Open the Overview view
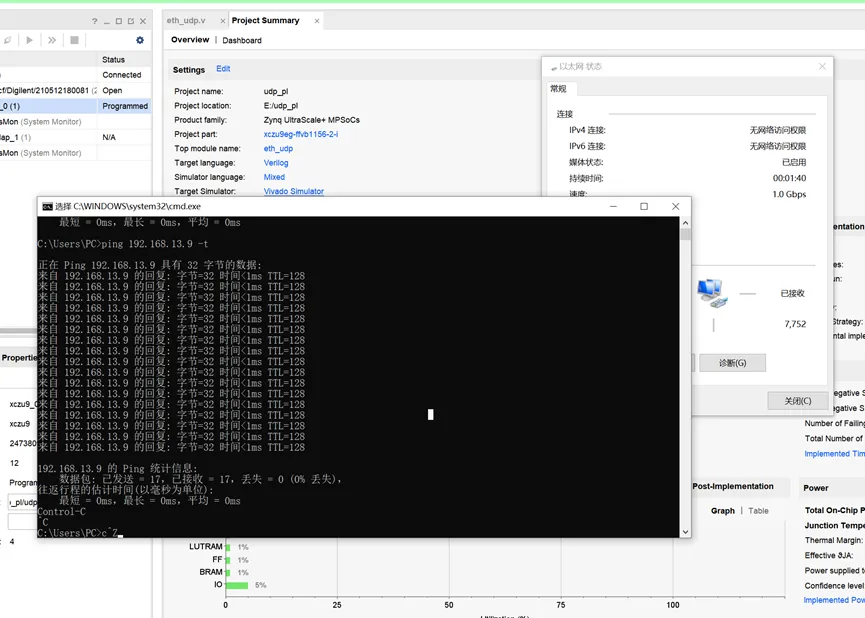The width and height of the screenshot is (865, 618). pos(190,40)
